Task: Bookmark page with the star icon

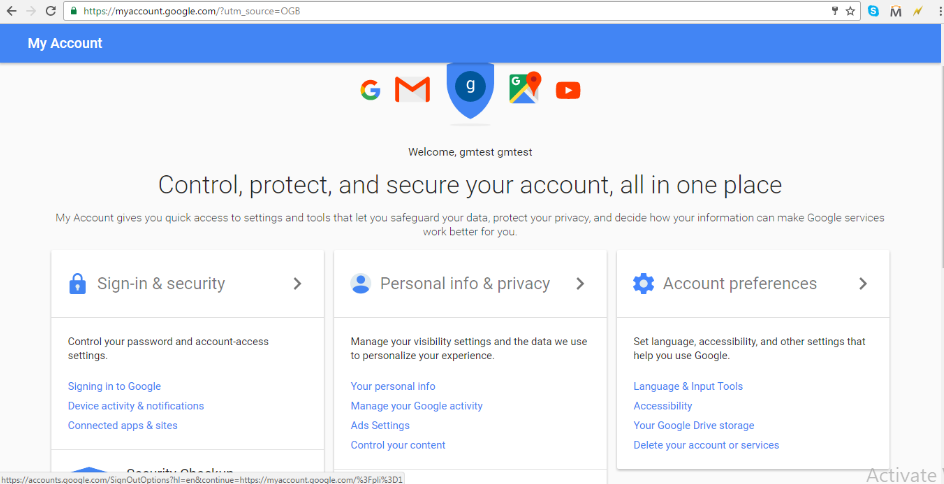Action: pyautogui.click(x=850, y=11)
